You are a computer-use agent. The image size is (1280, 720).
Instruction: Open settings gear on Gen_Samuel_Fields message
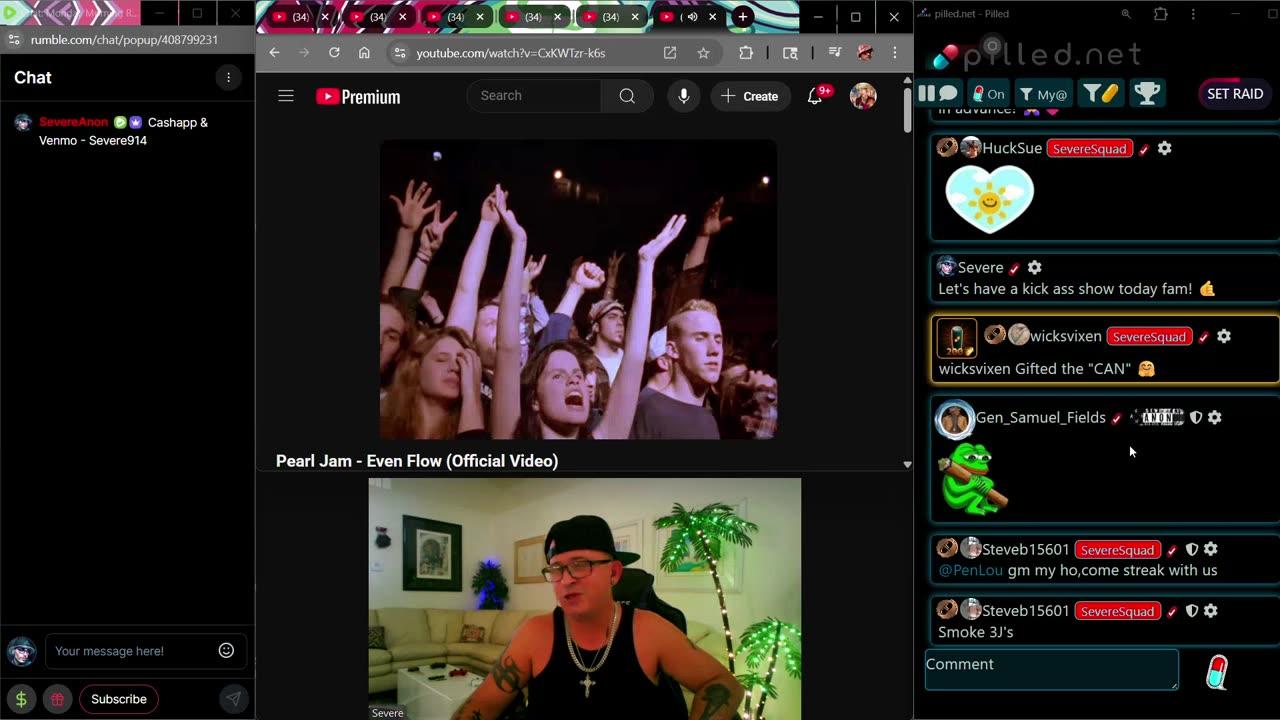pyautogui.click(x=1214, y=417)
